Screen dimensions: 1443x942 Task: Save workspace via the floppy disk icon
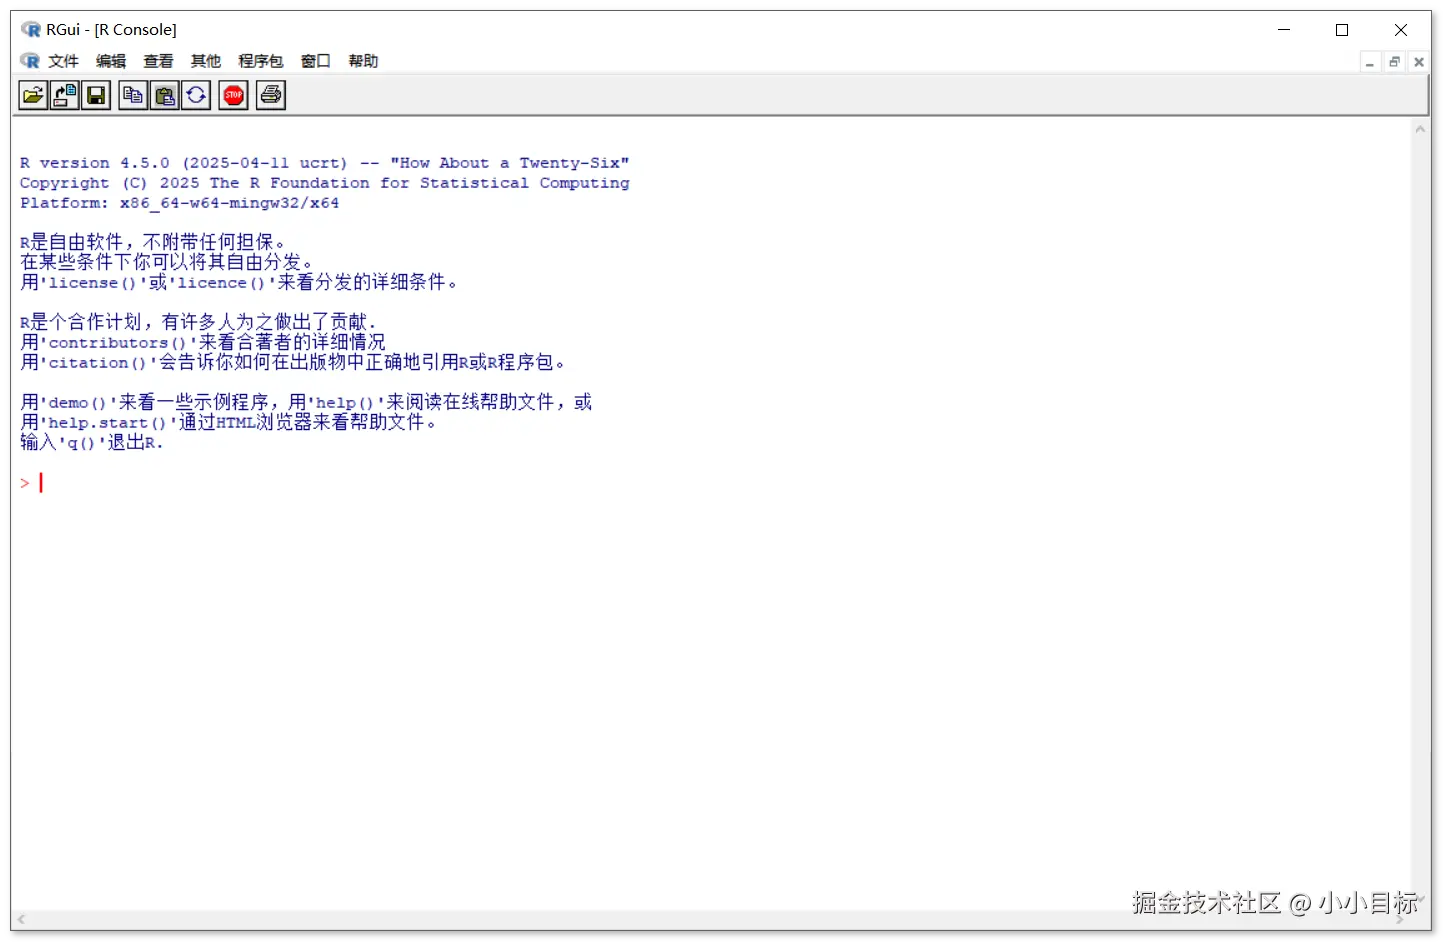click(96, 95)
